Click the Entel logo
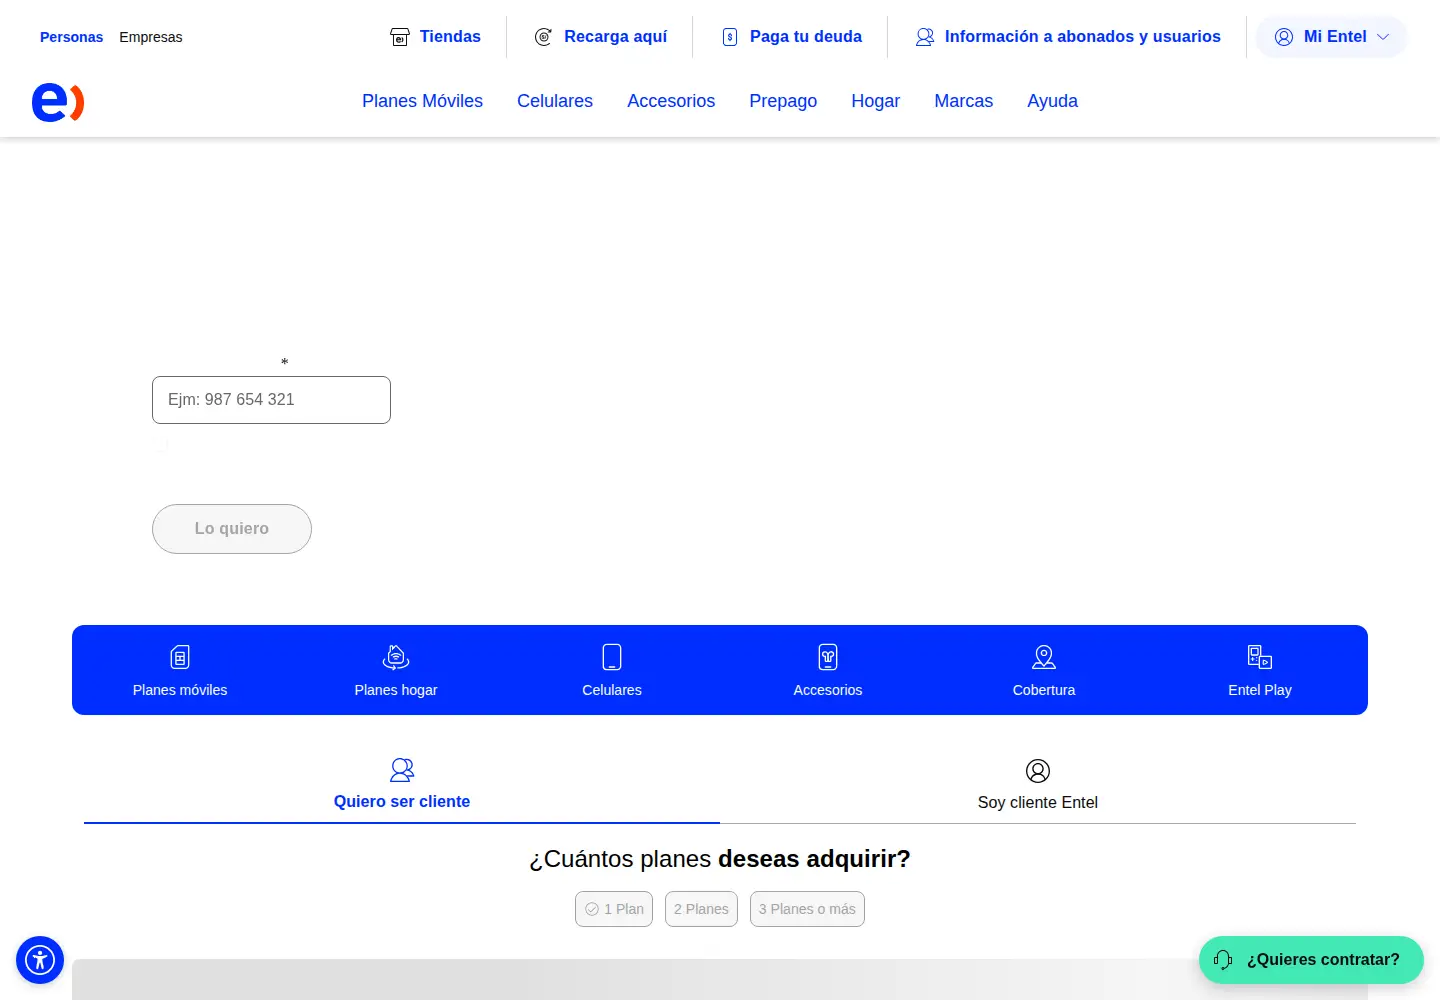 coord(58,102)
